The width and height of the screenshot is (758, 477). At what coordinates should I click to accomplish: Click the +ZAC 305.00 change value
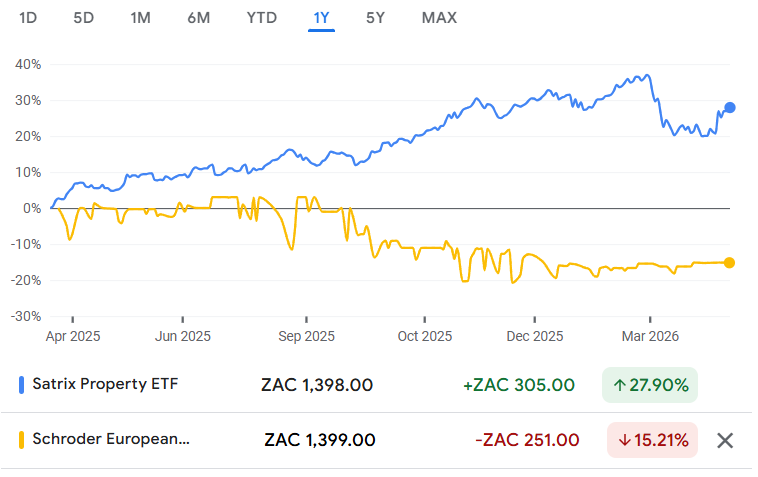tap(518, 385)
